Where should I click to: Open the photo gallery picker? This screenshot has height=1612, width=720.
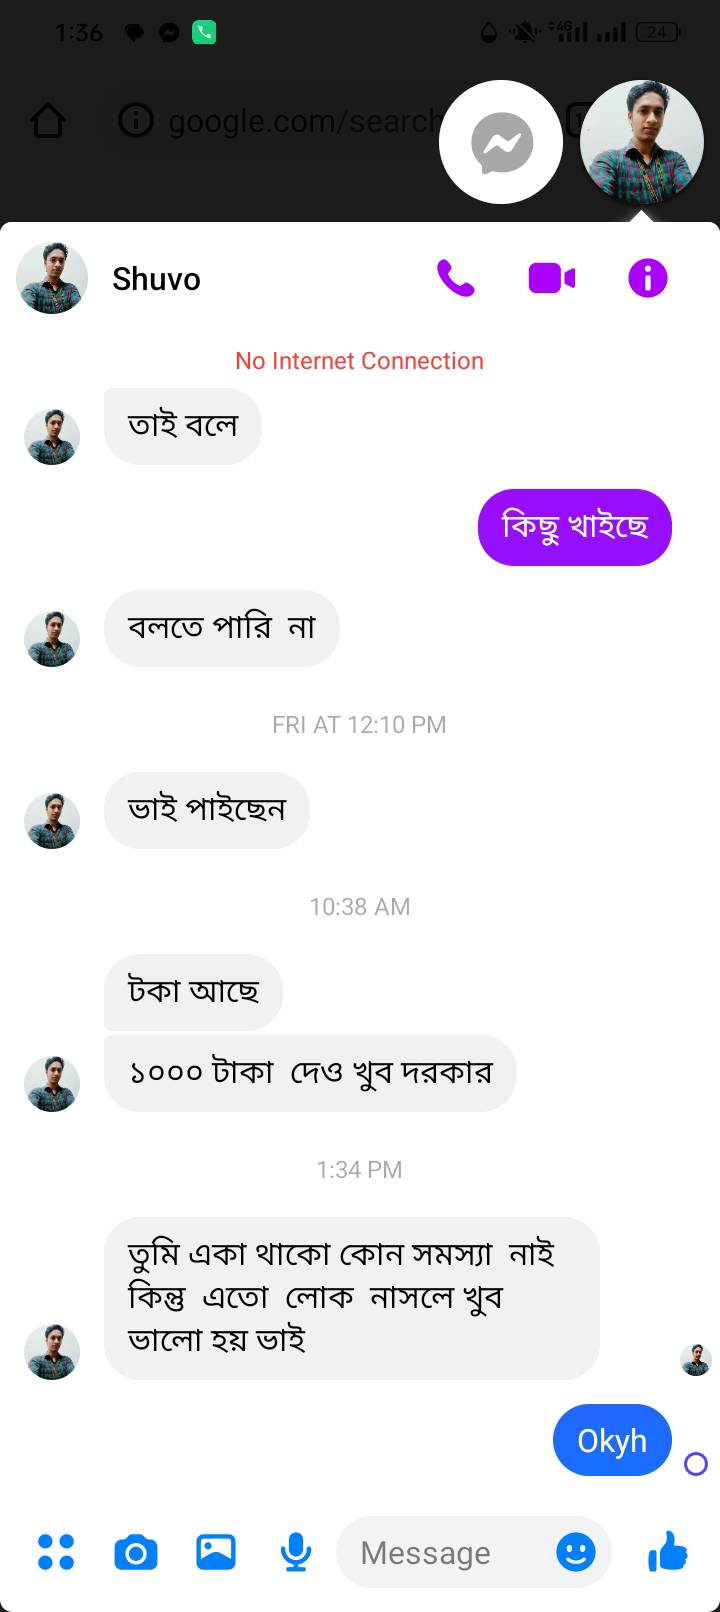coord(216,1552)
